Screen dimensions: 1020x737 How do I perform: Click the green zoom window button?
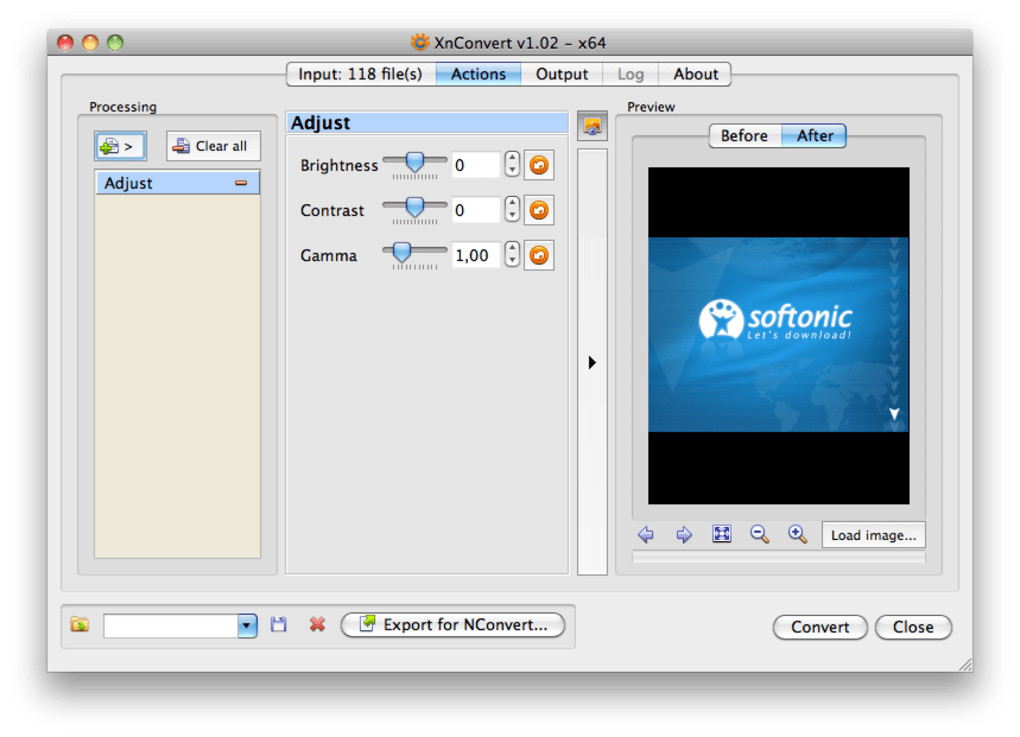tap(115, 43)
